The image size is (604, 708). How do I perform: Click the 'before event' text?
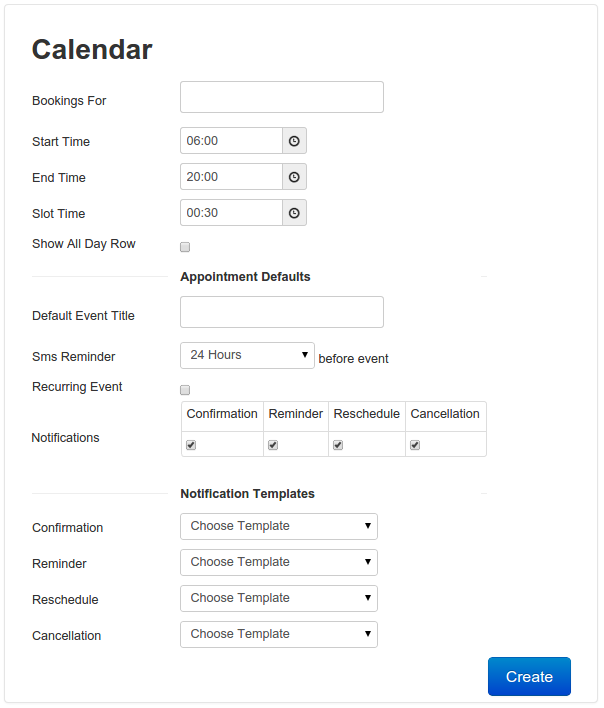pyautogui.click(x=353, y=359)
